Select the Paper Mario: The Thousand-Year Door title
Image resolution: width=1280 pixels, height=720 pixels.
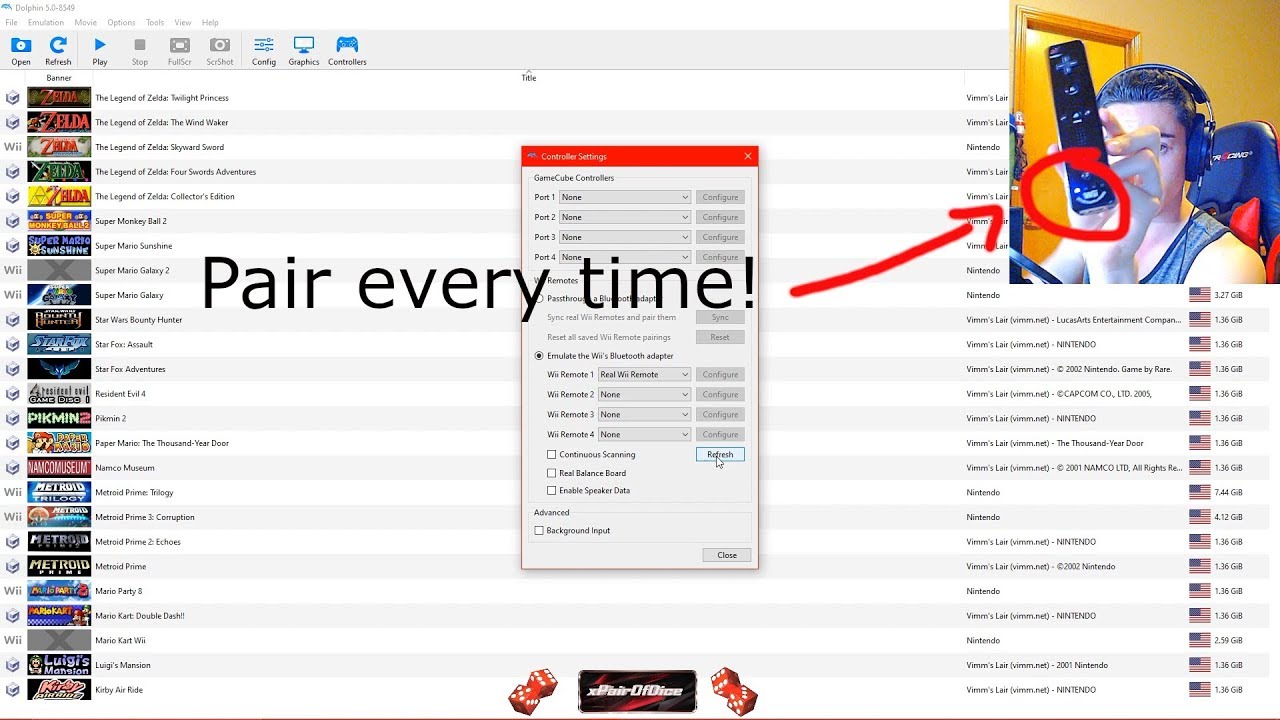(x=162, y=443)
